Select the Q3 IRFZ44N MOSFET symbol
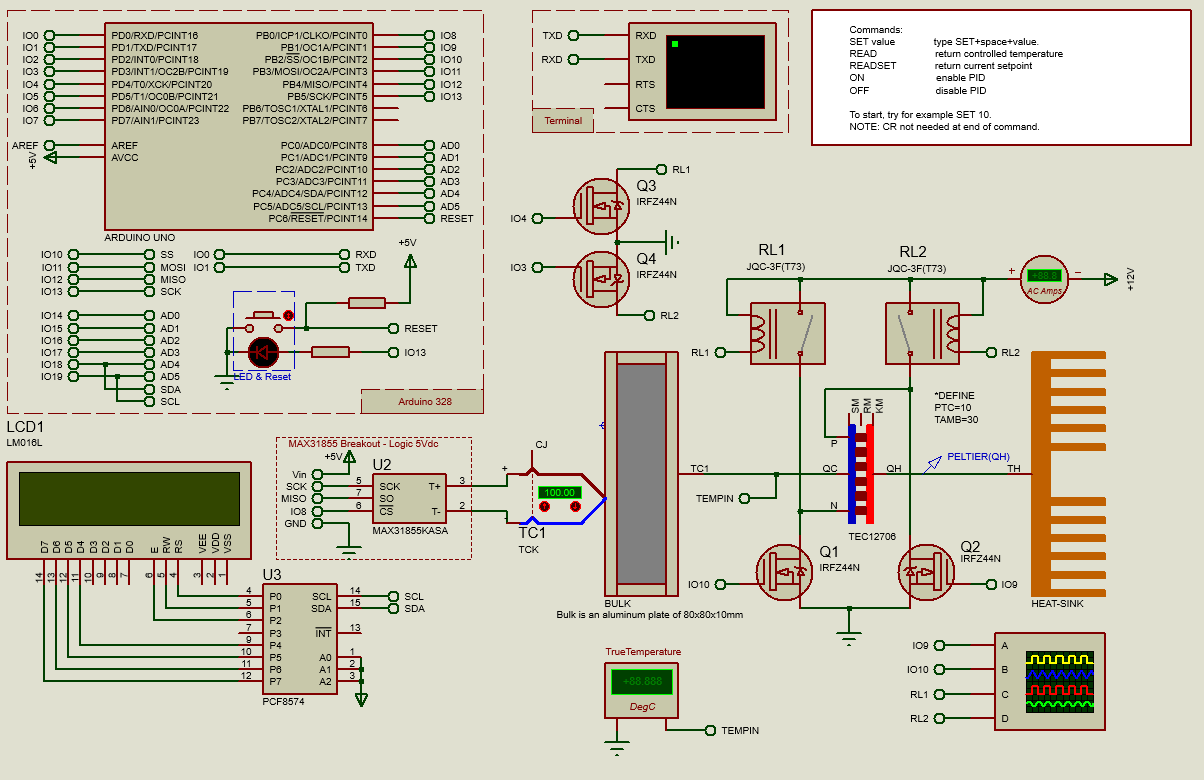This screenshot has width=1204, height=780. point(603,206)
